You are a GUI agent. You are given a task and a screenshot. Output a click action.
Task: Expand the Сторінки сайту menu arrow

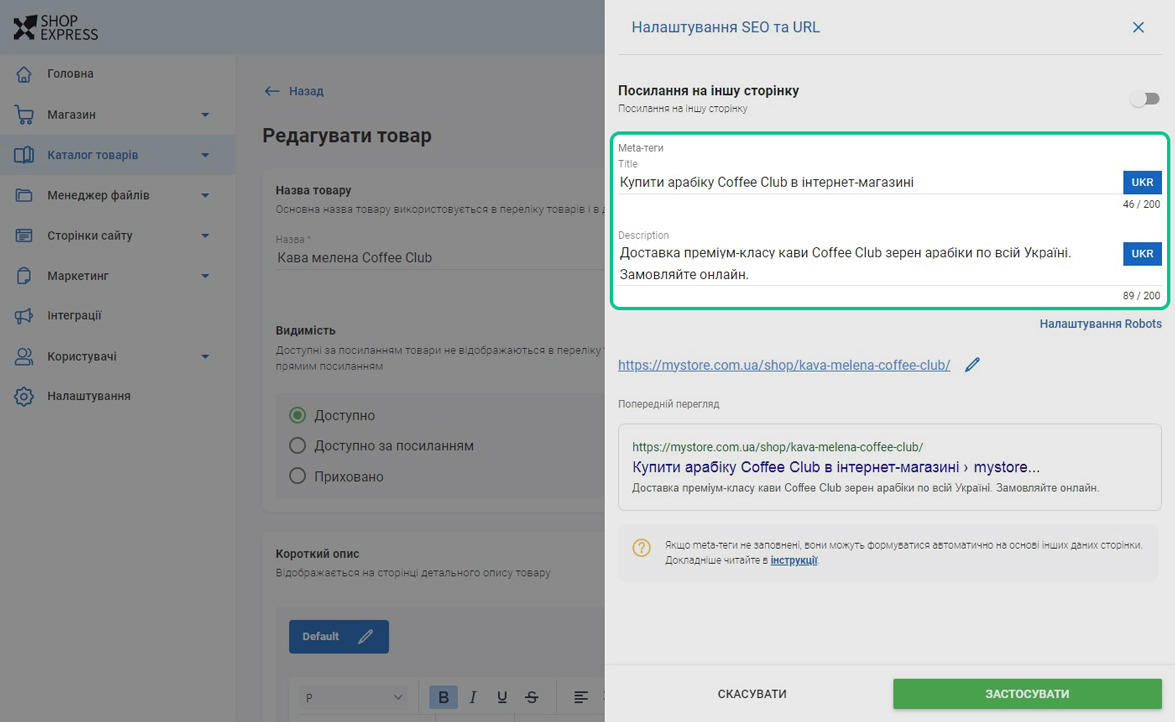click(x=205, y=235)
